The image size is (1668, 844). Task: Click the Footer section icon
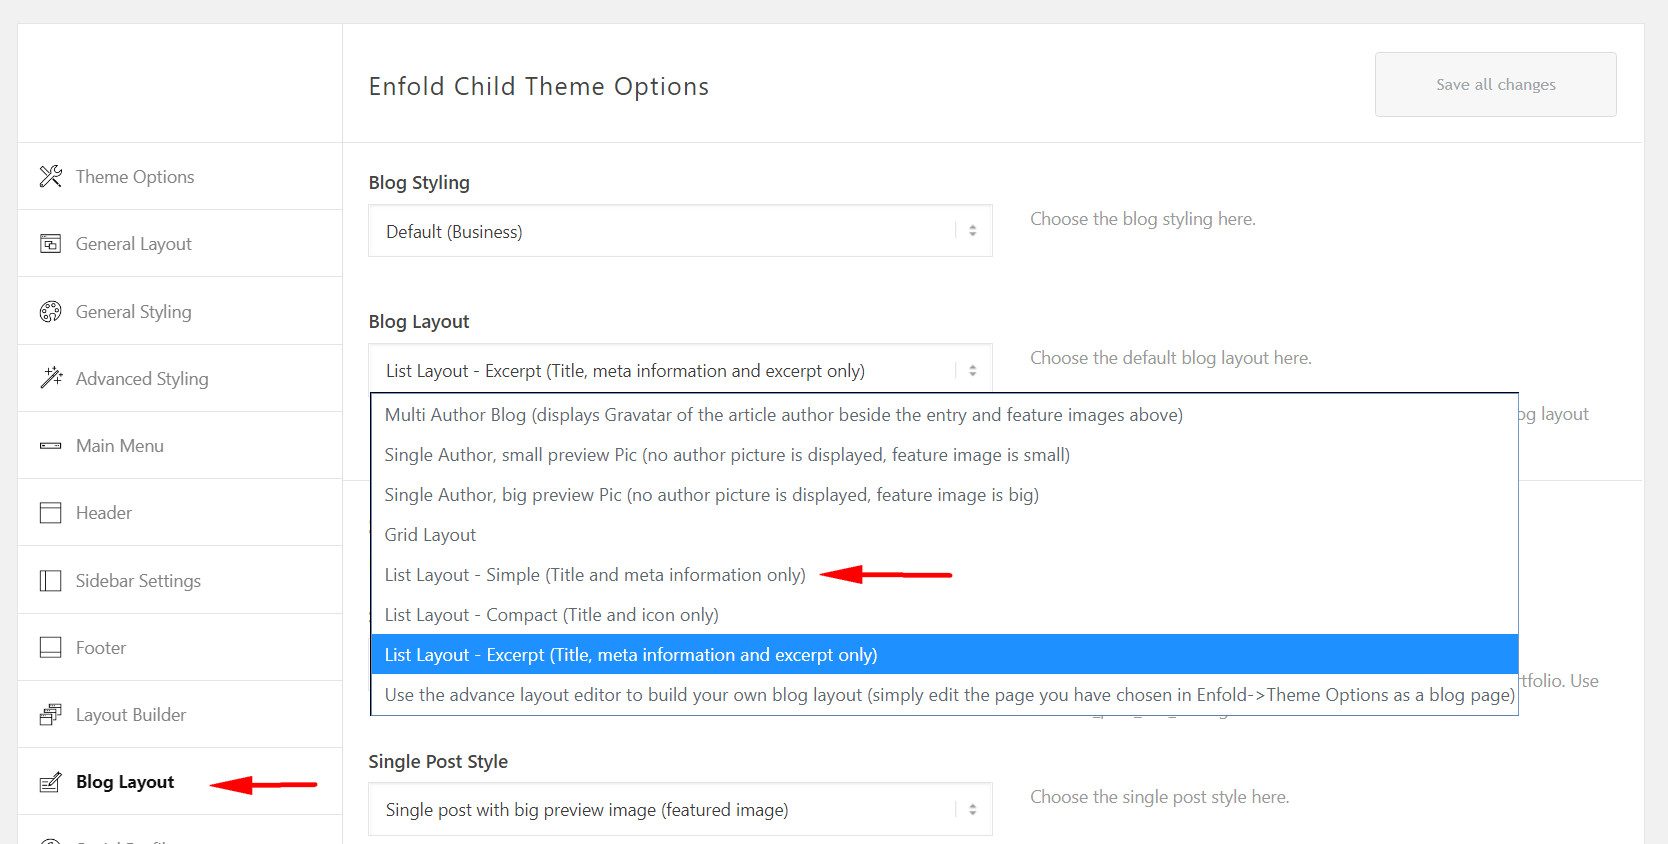point(51,648)
